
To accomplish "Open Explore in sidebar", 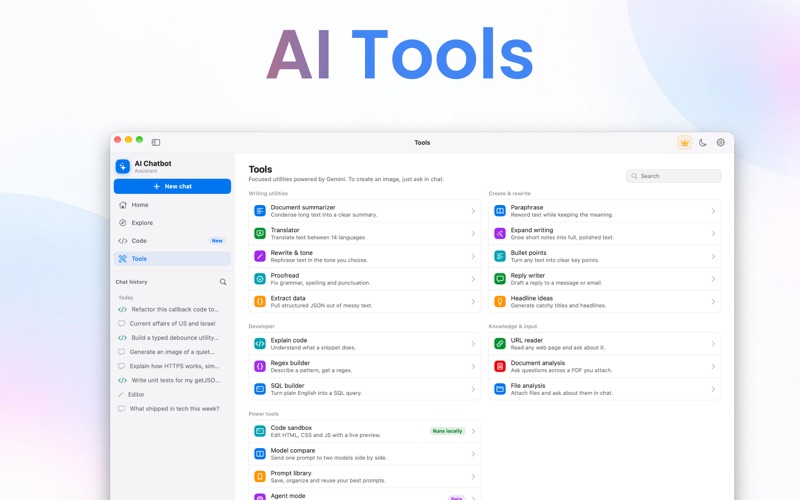I will coord(172,222).
